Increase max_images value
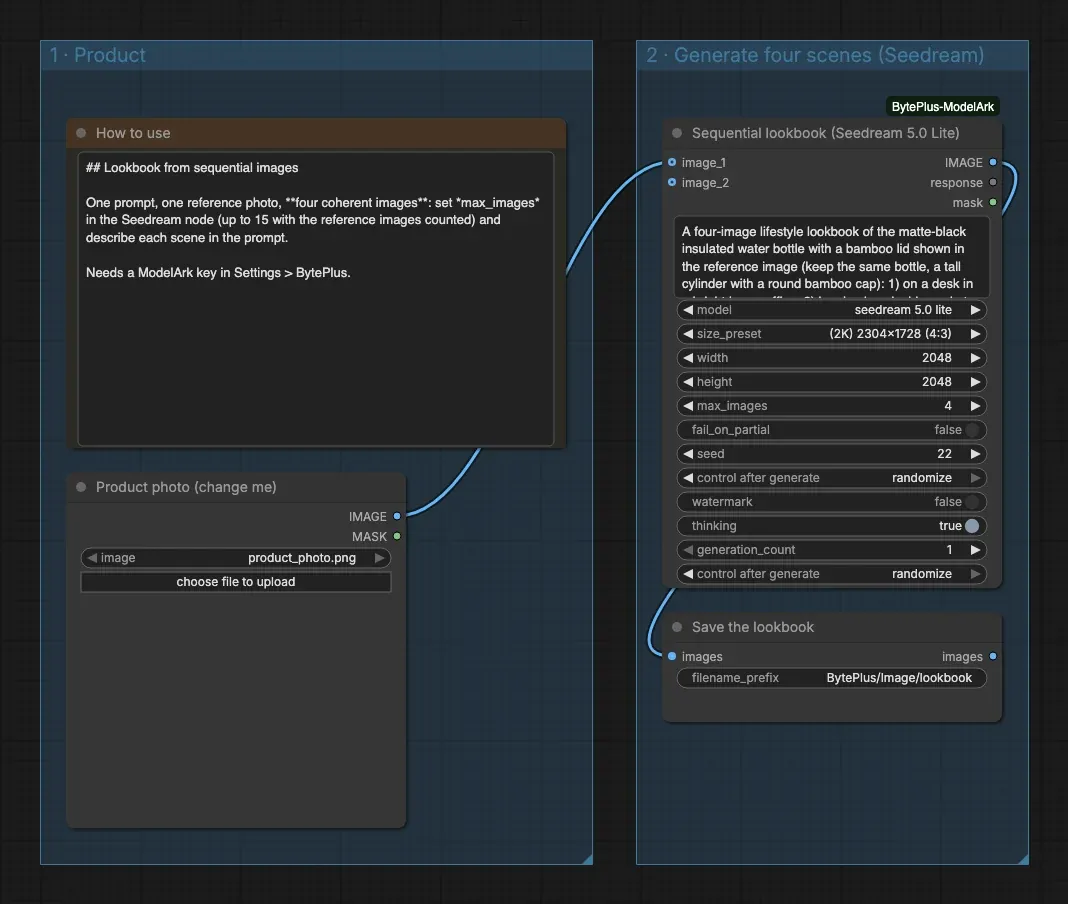This screenshot has height=904, width=1068. click(975, 406)
